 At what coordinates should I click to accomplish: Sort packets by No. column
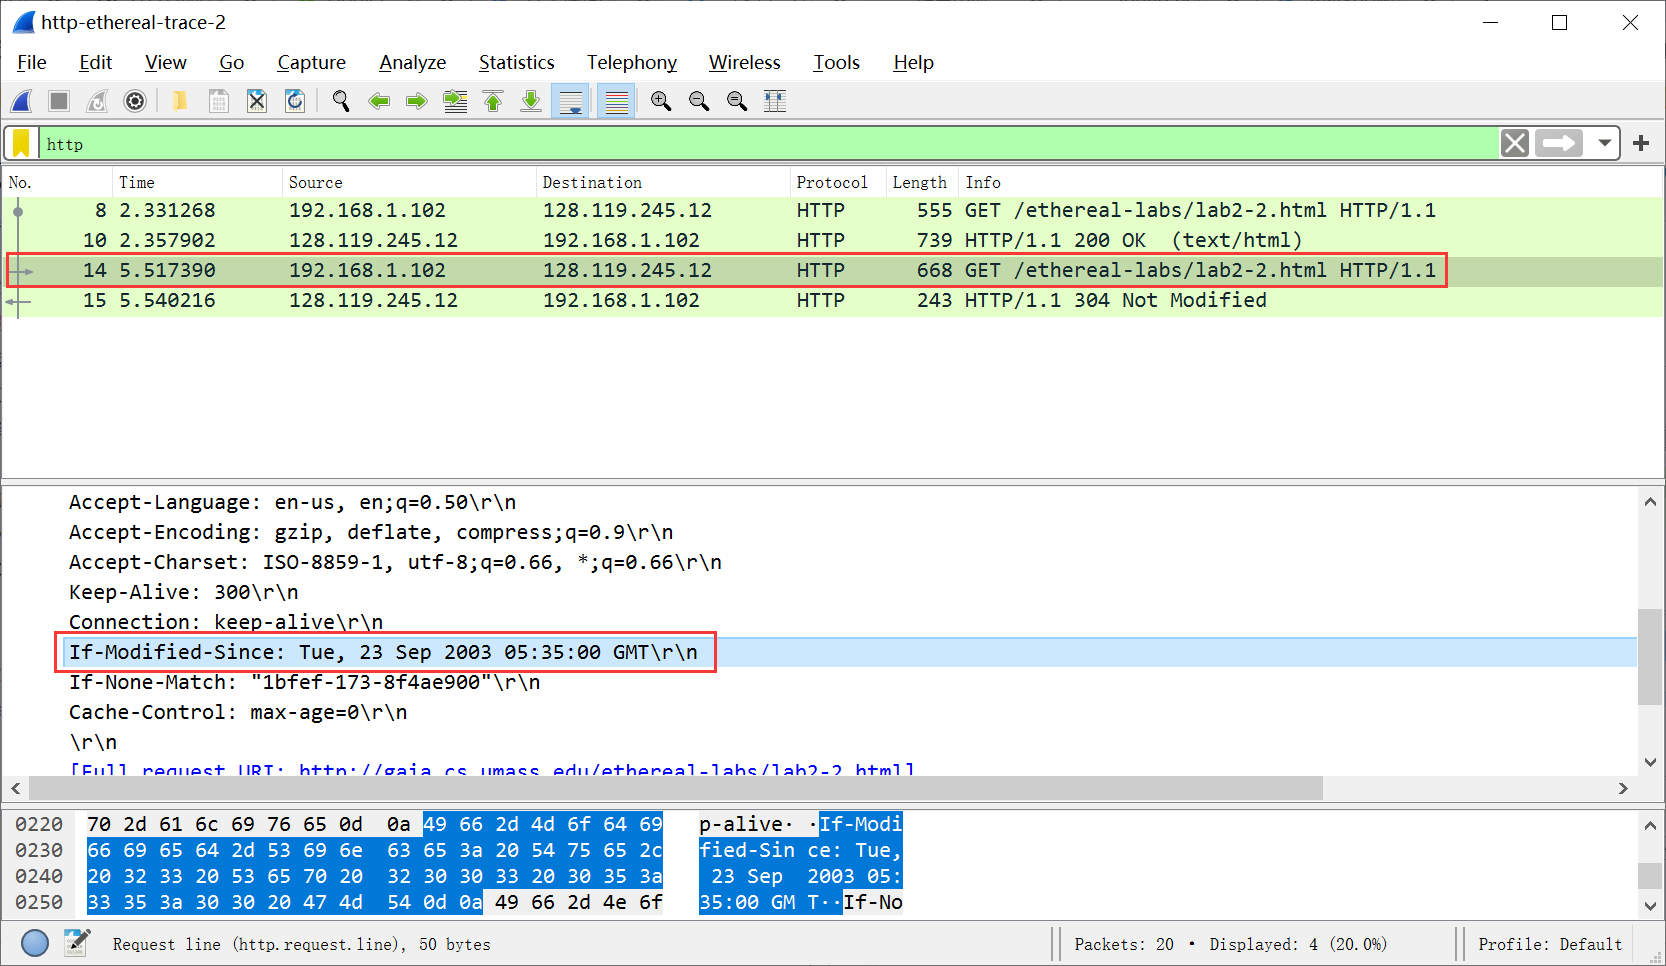(x=57, y=182)
